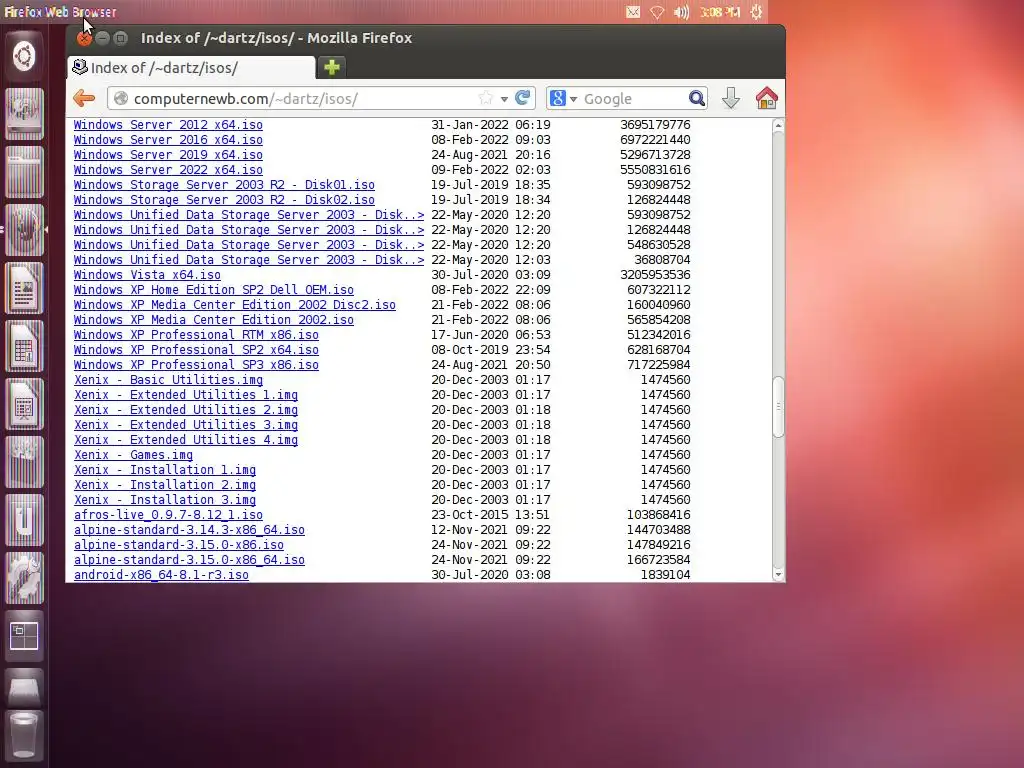Open the session power gear menu

[756, 12]
